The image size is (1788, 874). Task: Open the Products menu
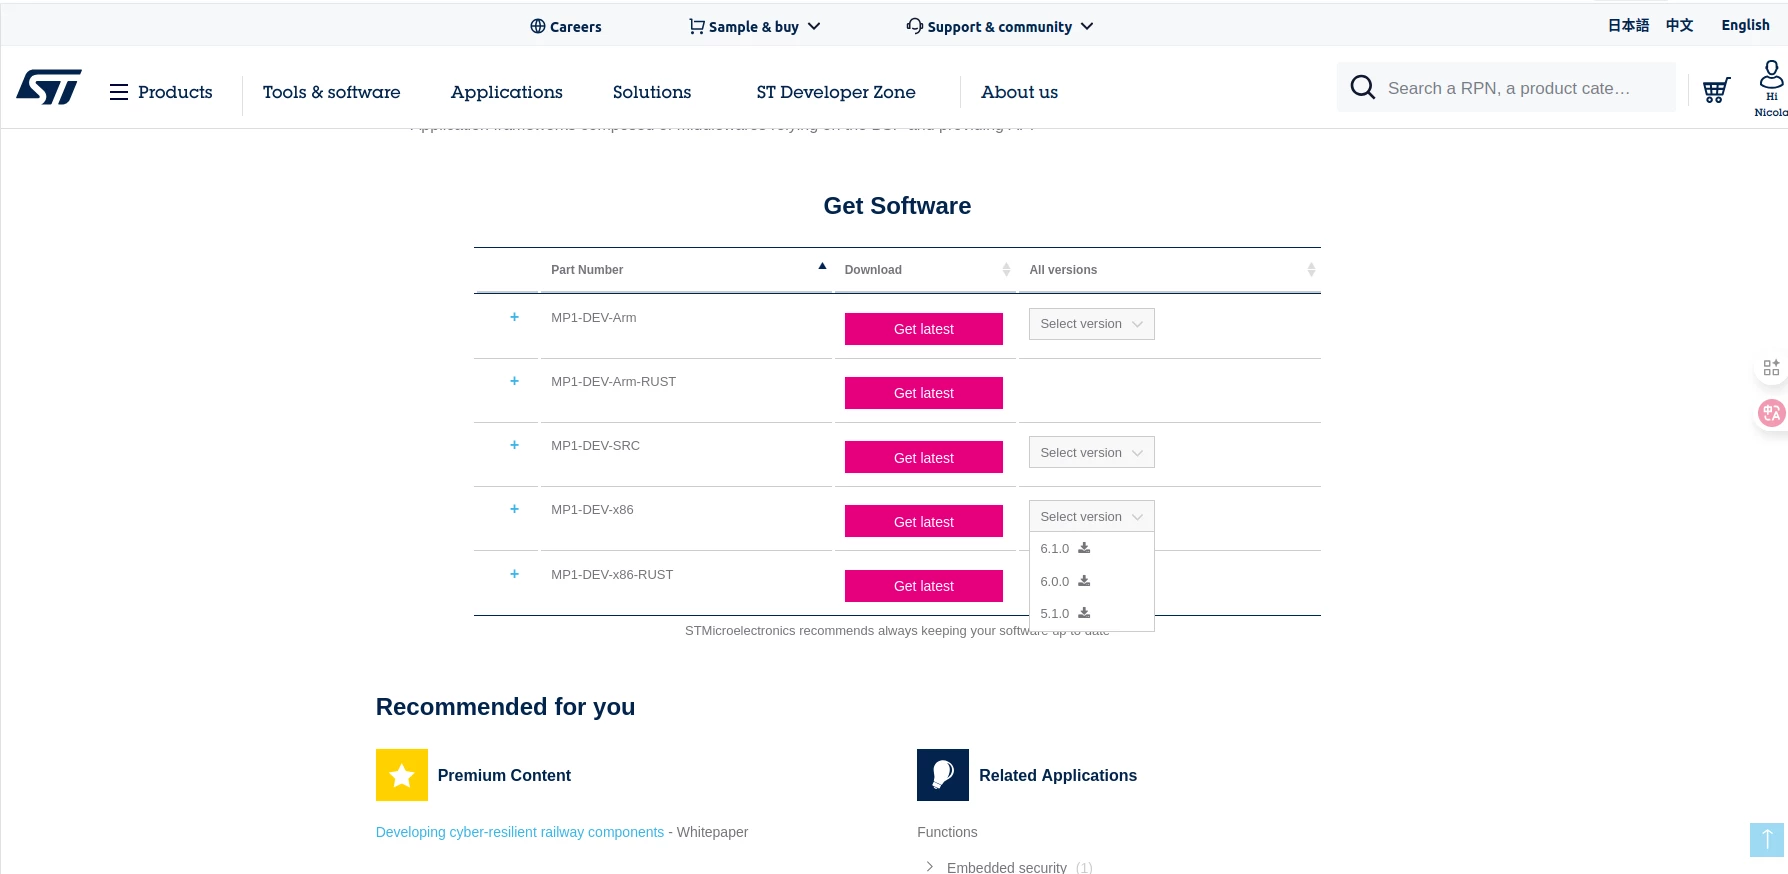pyautogui.click(x=161, y=92)
